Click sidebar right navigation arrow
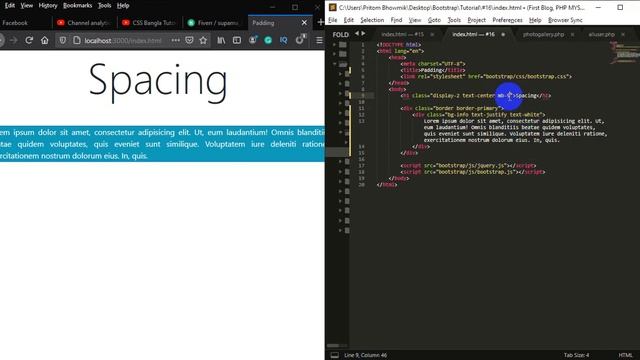Viewport: 640px width, 360px height. point(363,33)
